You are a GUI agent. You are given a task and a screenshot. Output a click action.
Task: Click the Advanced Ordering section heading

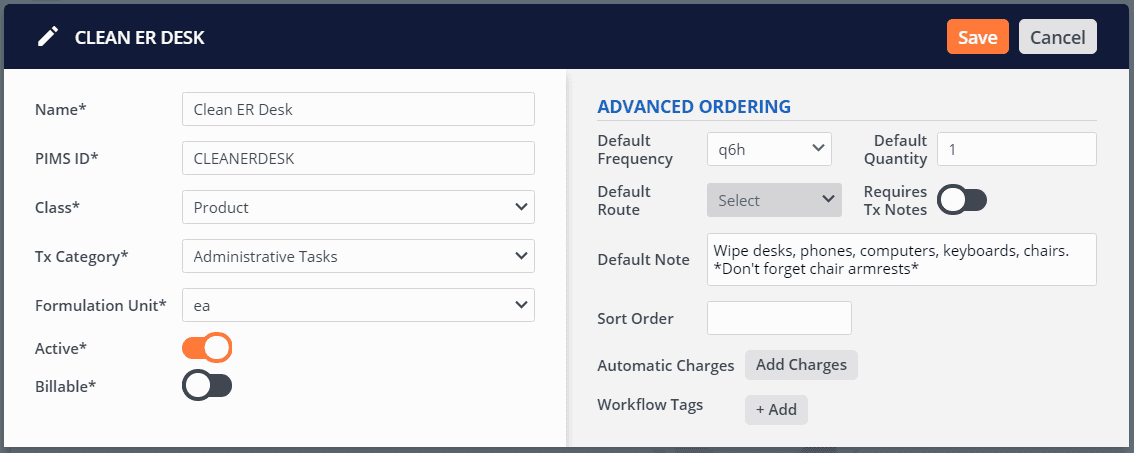pos(694,106)
